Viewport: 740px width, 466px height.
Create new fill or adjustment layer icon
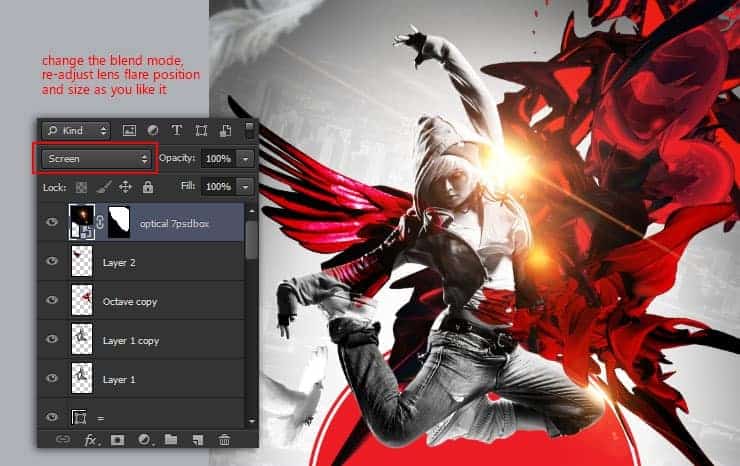click(144, 440)
